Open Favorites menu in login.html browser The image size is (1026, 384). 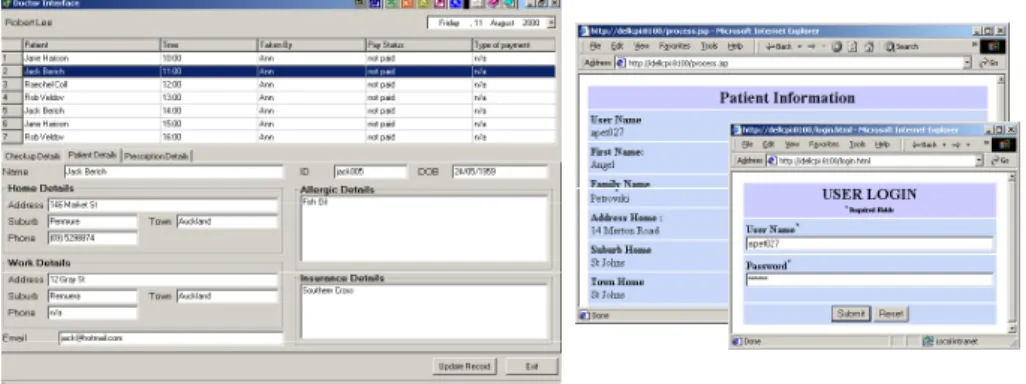tap(824, 145)
